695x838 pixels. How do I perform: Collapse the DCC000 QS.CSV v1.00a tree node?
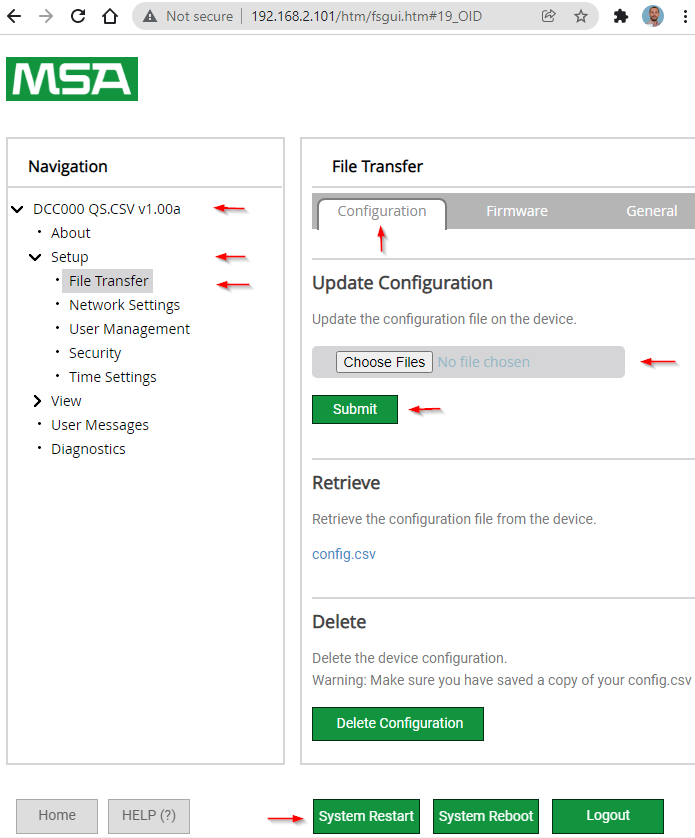tap(18, 209)
